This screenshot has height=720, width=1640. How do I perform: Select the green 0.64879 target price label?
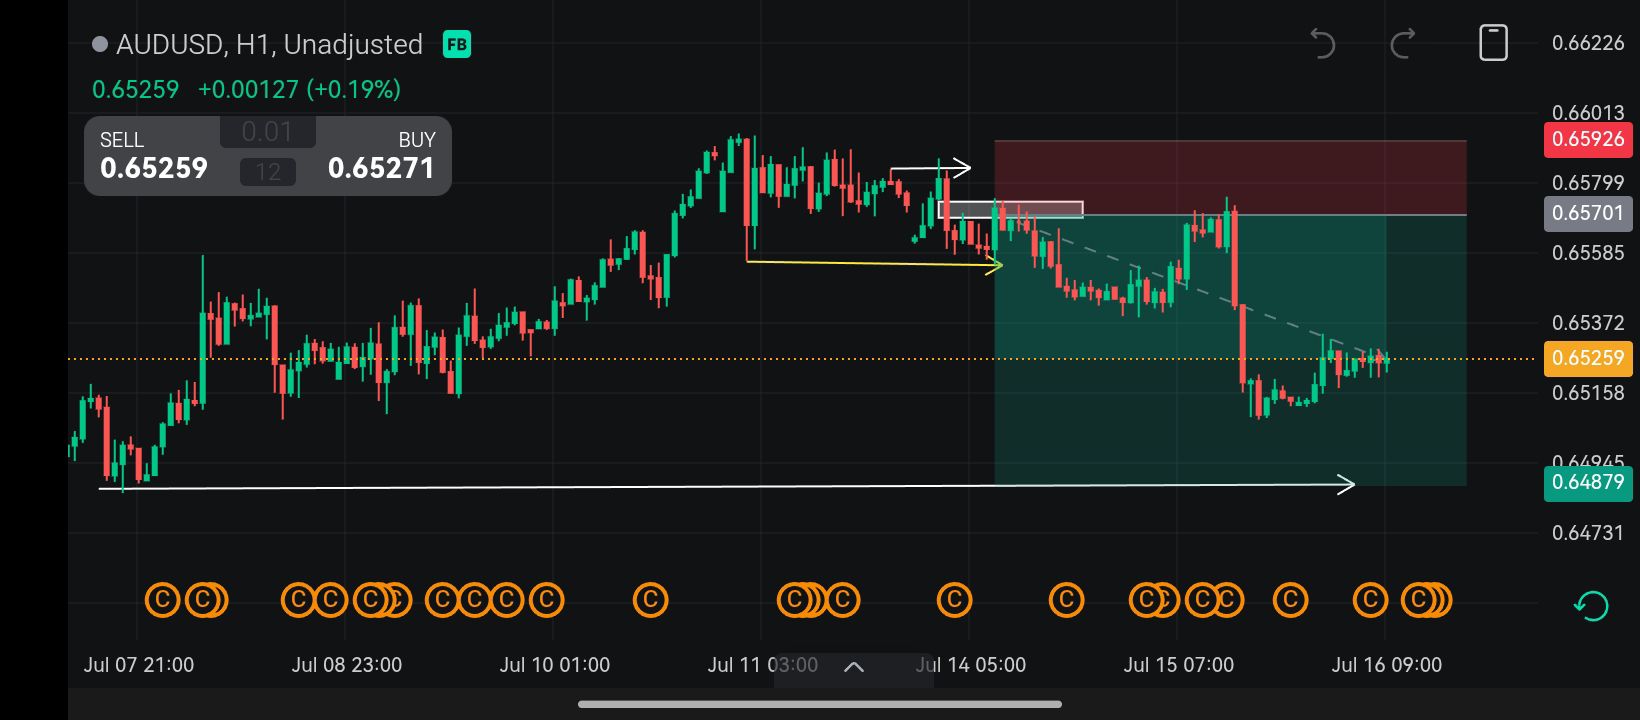(x=1588, y=482)
